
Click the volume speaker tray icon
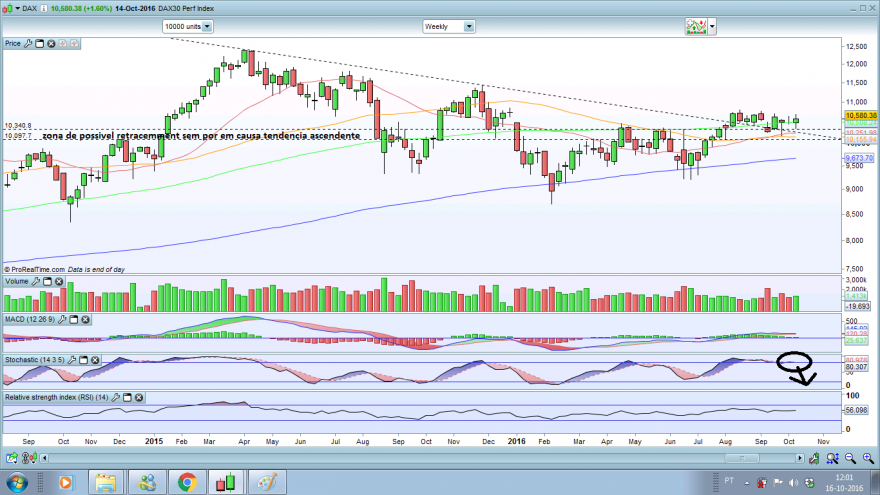coord(793,482)
